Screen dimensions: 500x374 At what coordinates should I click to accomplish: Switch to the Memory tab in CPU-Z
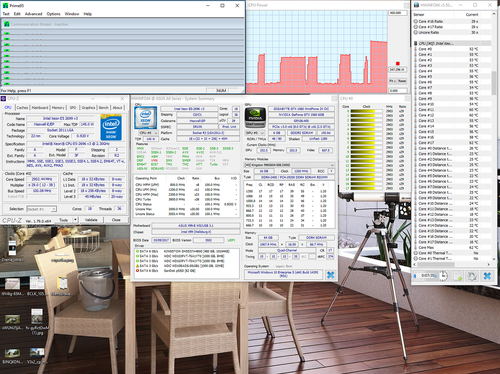tap(58, 107)
